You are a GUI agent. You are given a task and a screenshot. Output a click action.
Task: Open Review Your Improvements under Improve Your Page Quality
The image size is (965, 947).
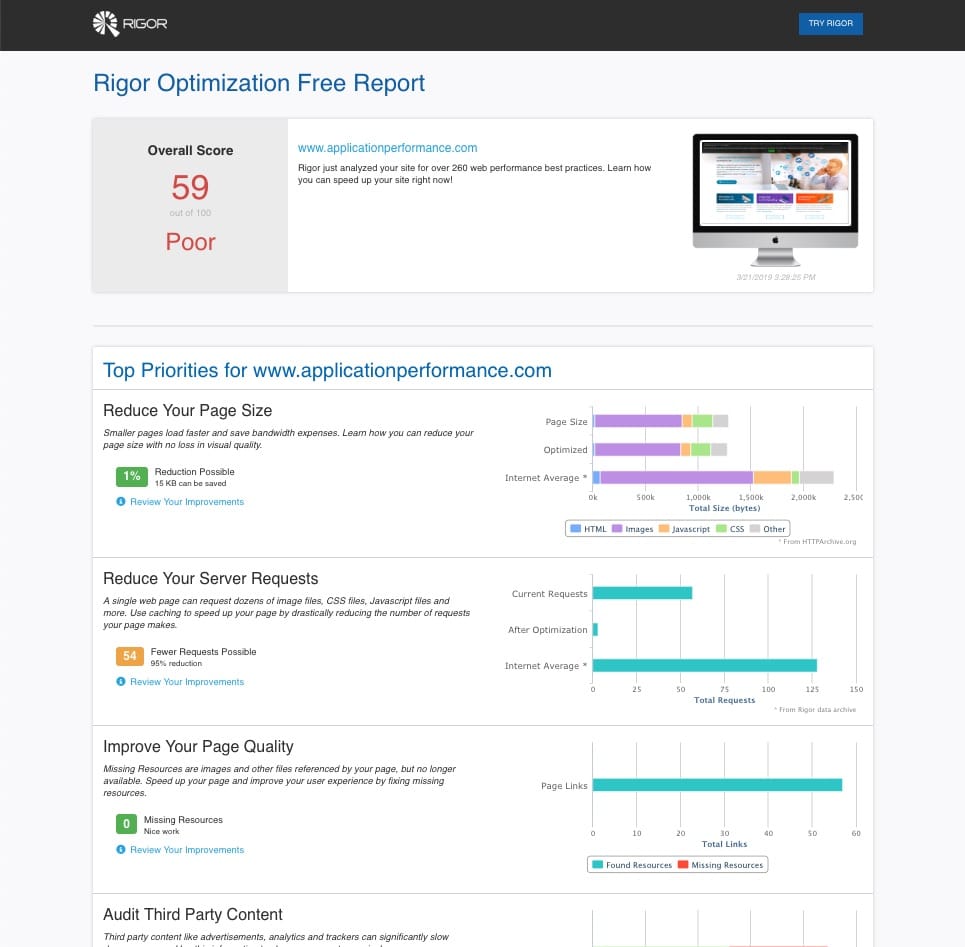186,850
